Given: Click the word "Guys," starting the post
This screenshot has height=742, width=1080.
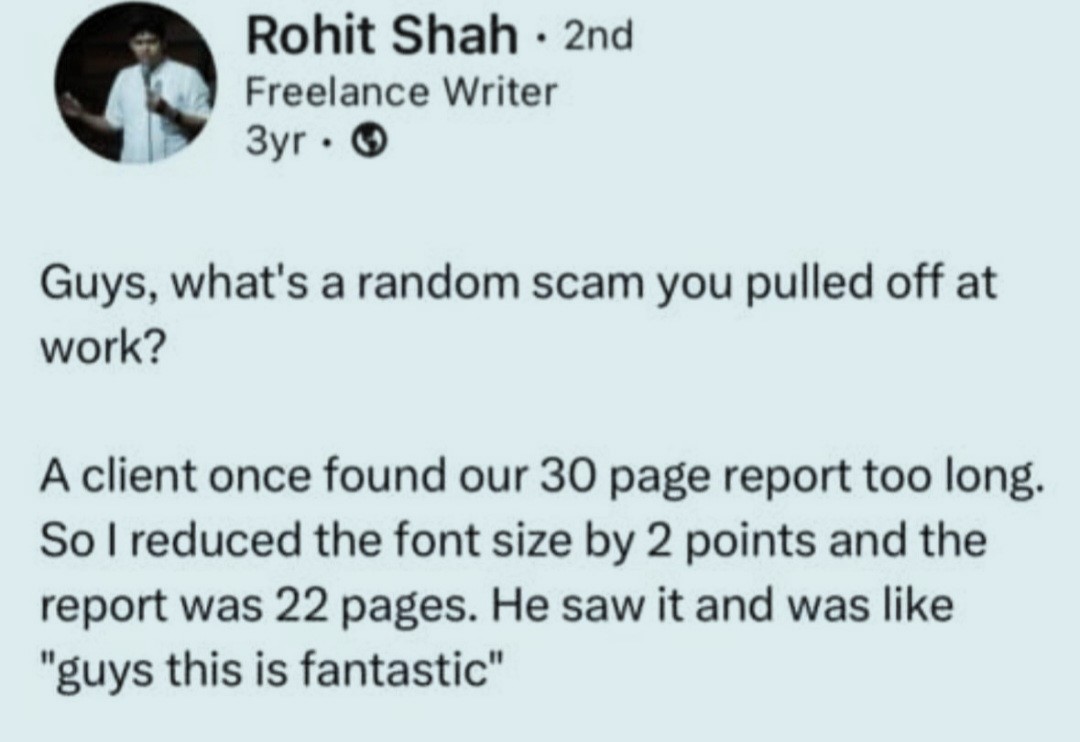Looking at the screenshot, I should (x=96, y=287).
